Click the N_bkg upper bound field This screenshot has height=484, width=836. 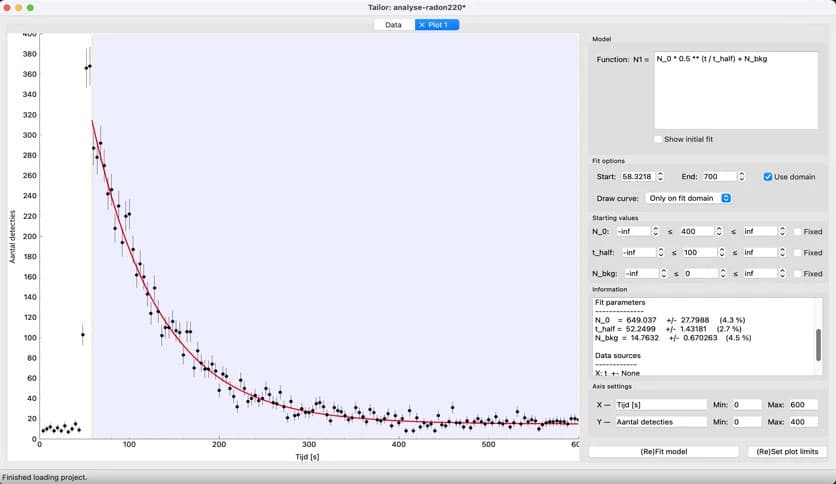[x=760, y=273]
